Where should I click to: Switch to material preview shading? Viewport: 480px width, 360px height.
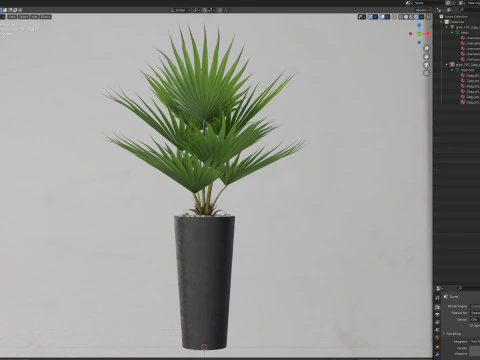(x=411, y=17)
